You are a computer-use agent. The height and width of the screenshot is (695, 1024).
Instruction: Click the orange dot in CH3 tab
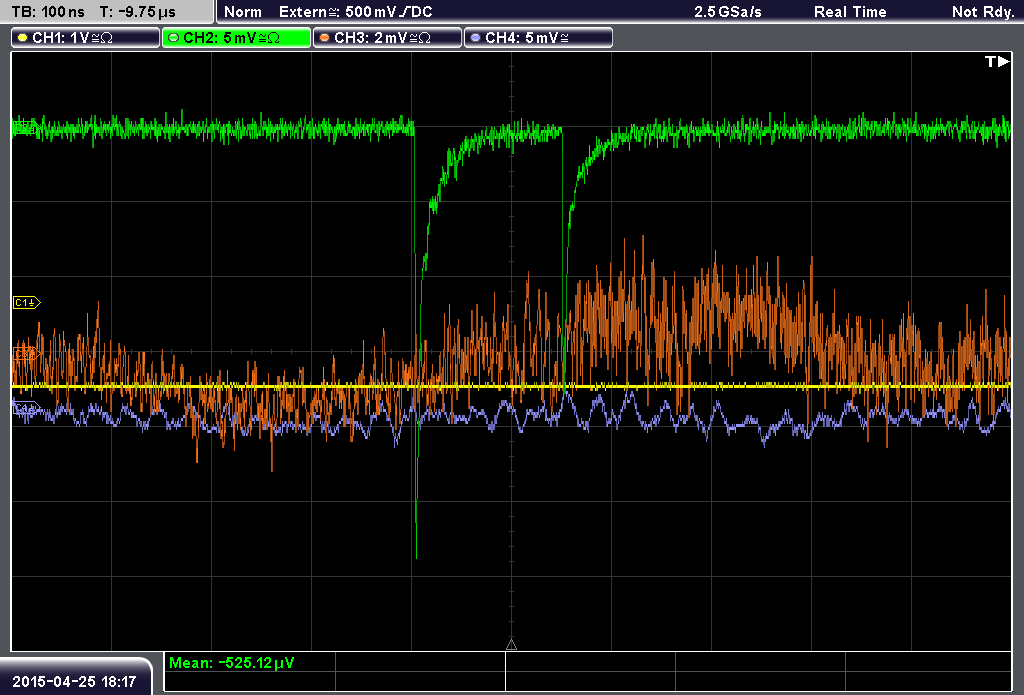(325, 38)
